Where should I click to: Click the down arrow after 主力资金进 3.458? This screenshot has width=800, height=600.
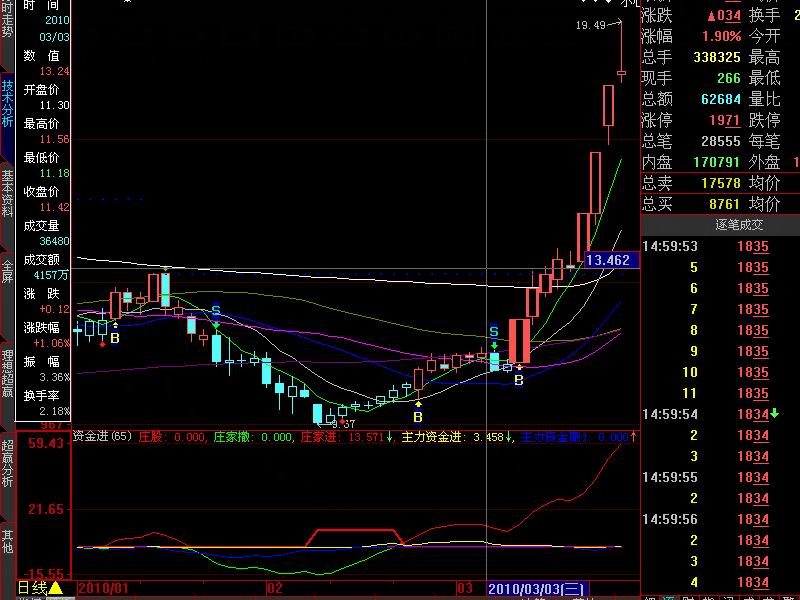click(509, 437)
